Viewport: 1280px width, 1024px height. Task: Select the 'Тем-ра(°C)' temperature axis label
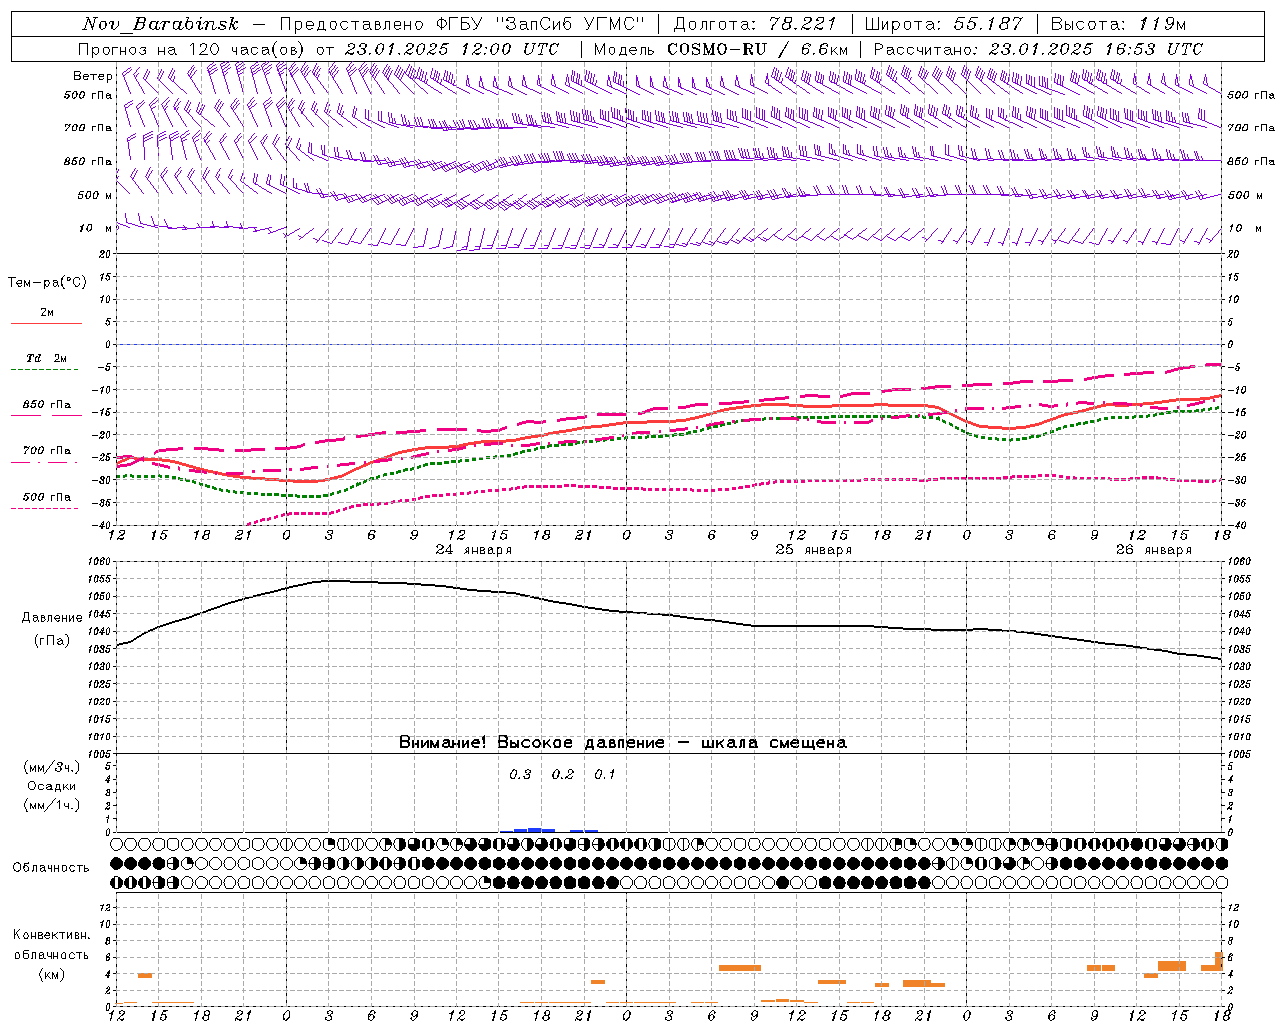pos(47,283)
